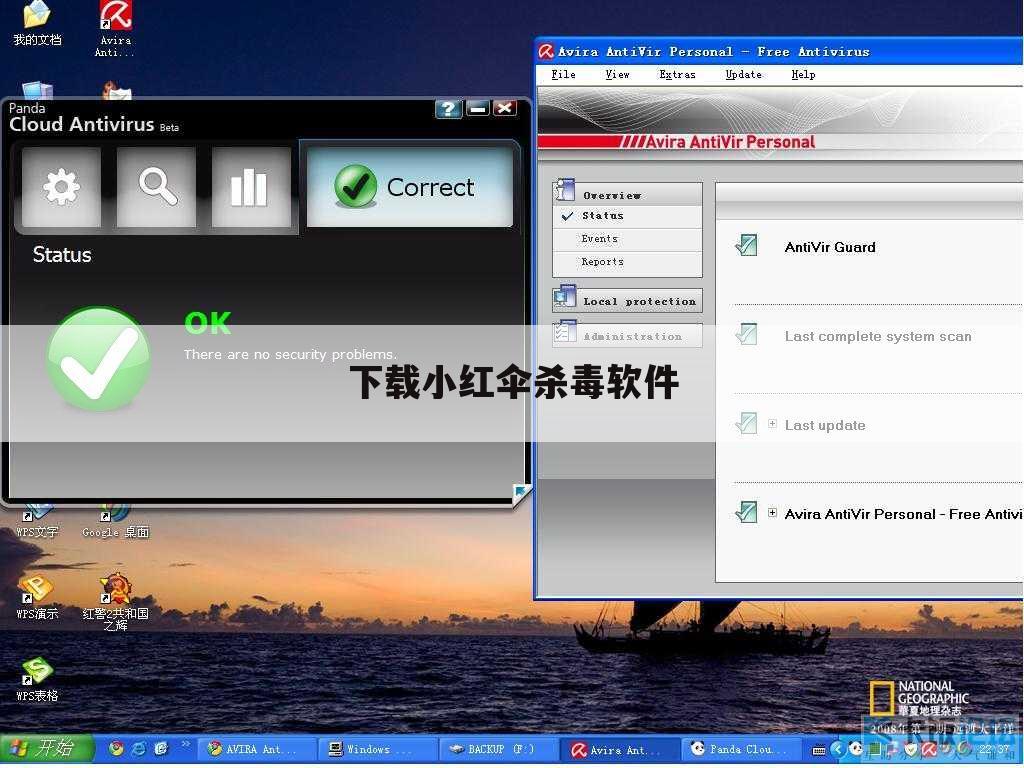Screen dimensions: 1024x768
Task: Click Last complete system scan label
Action: 878,336
